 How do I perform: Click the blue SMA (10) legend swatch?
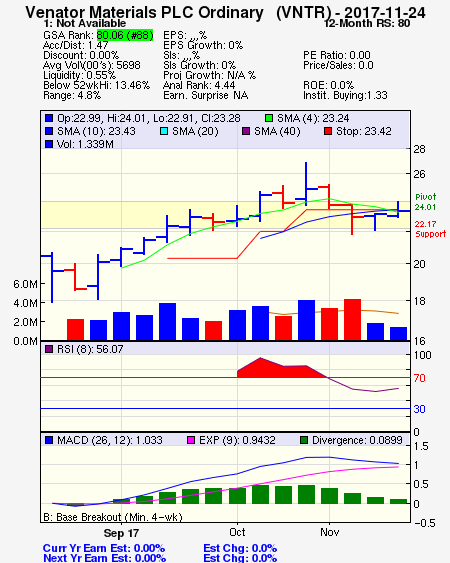click(49, 131)
